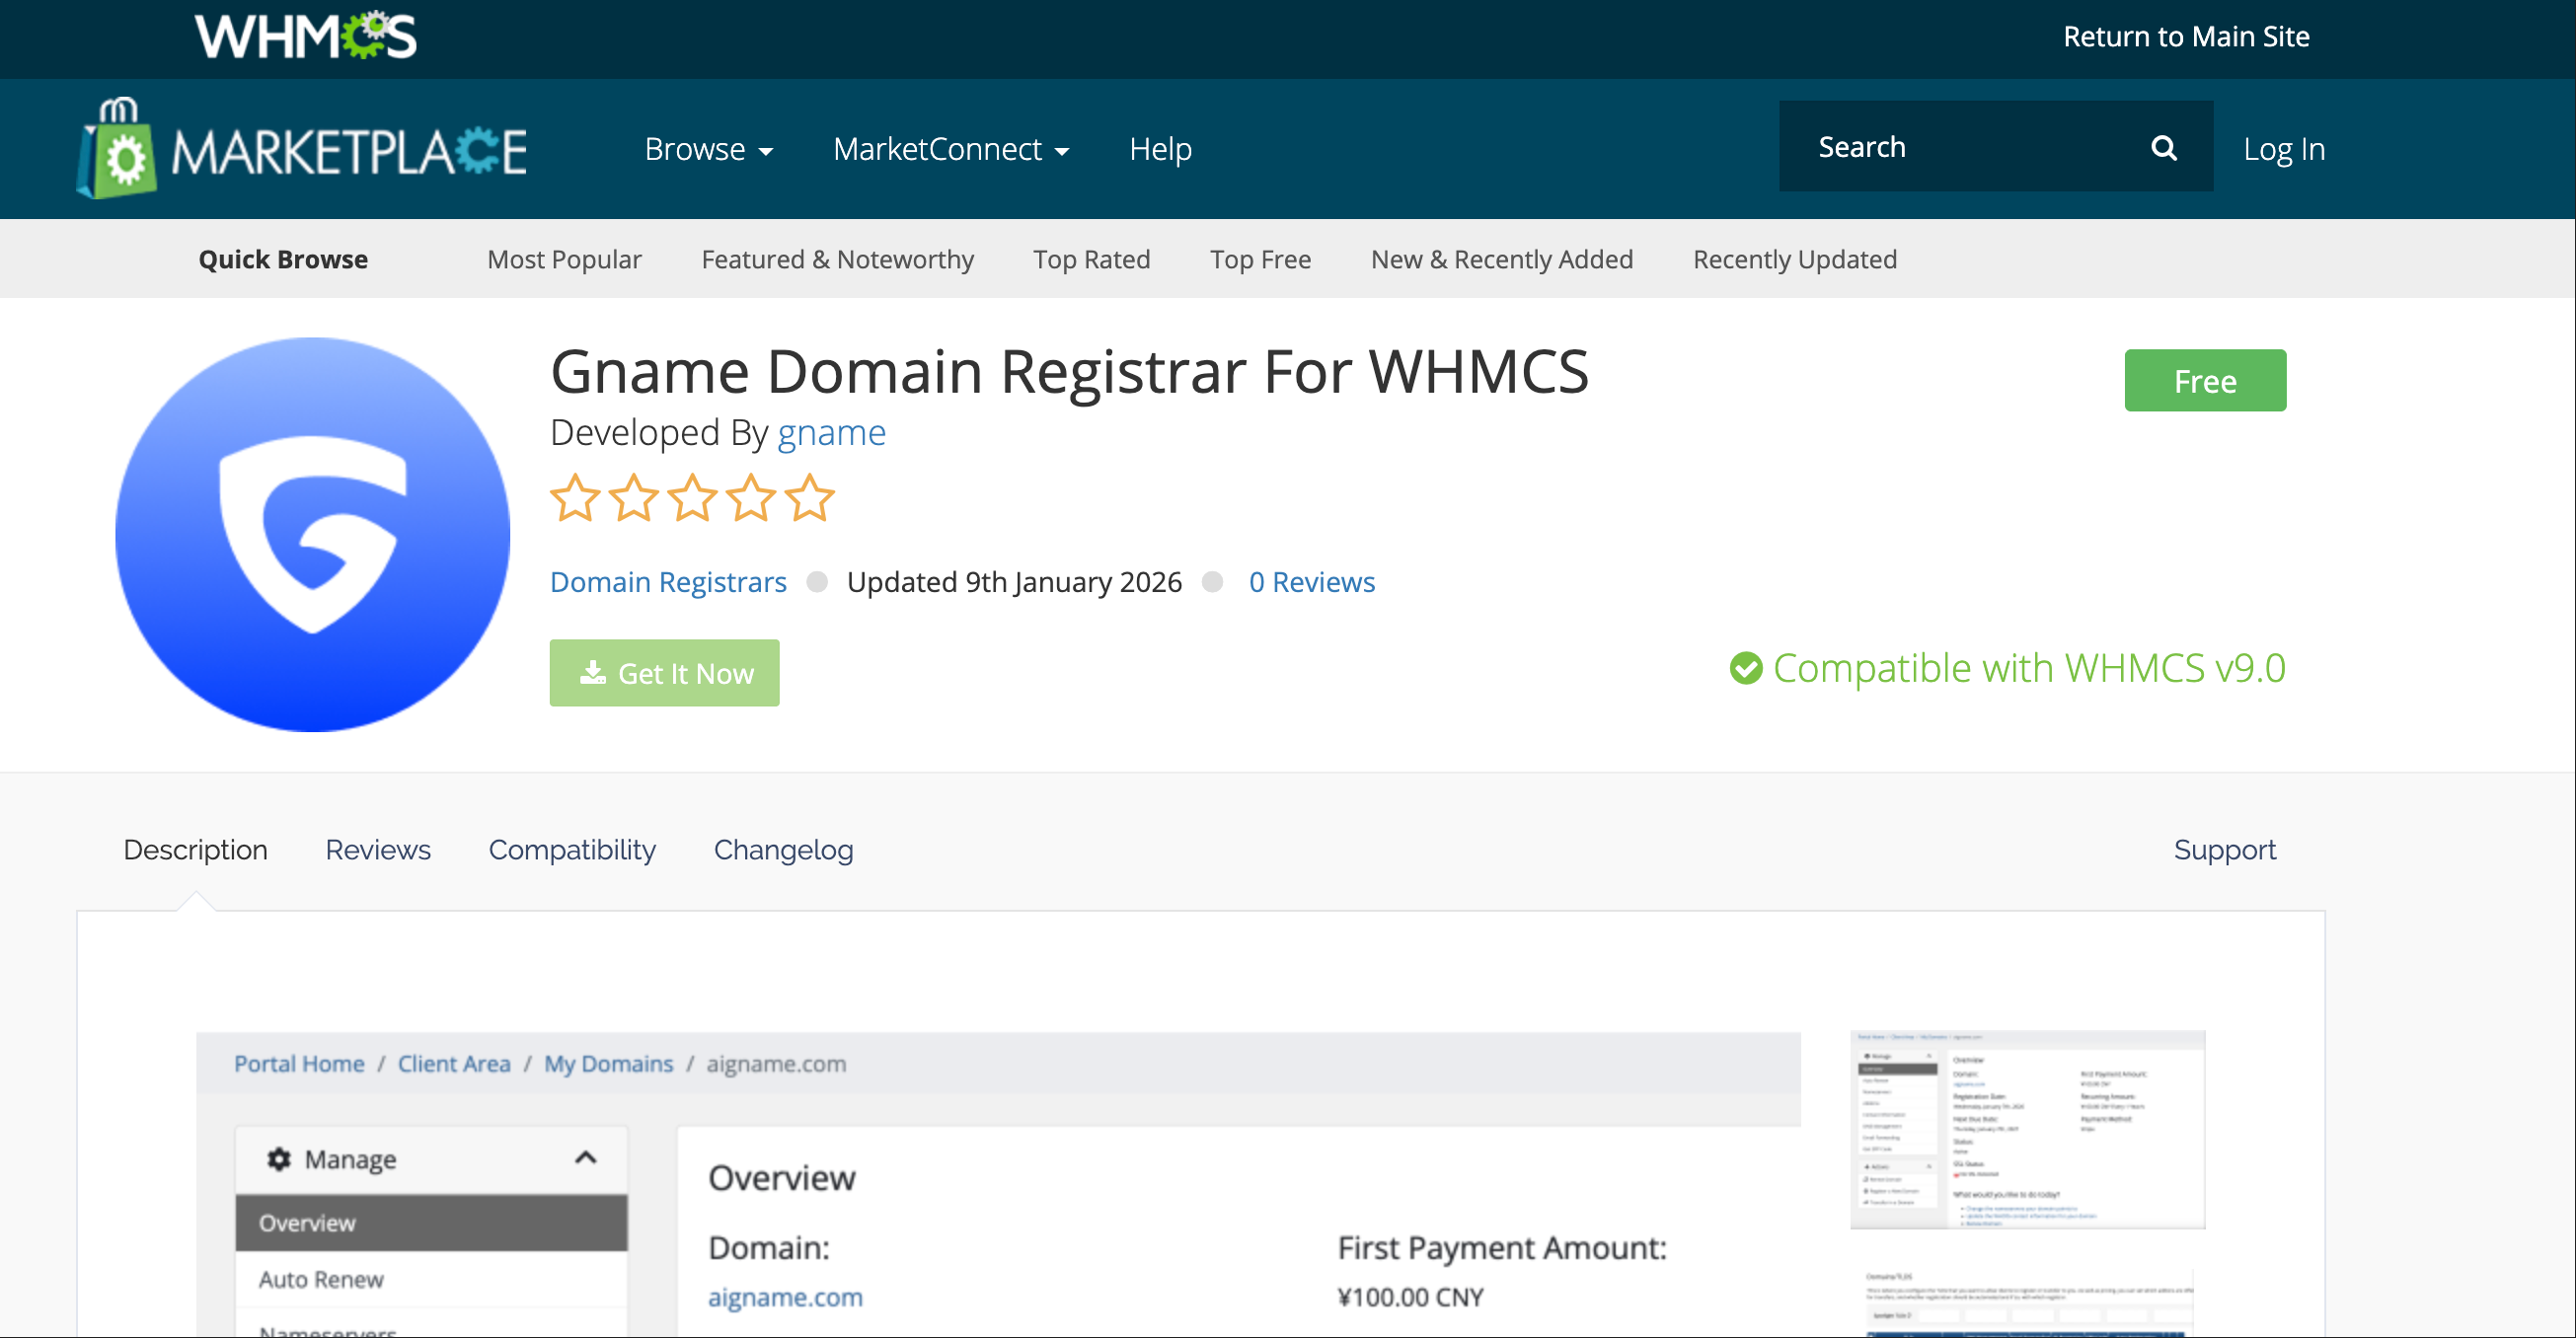Open the 0 Reviews link
The width and height of the screenshot is (2576, 1338).
coord(1311,582)
